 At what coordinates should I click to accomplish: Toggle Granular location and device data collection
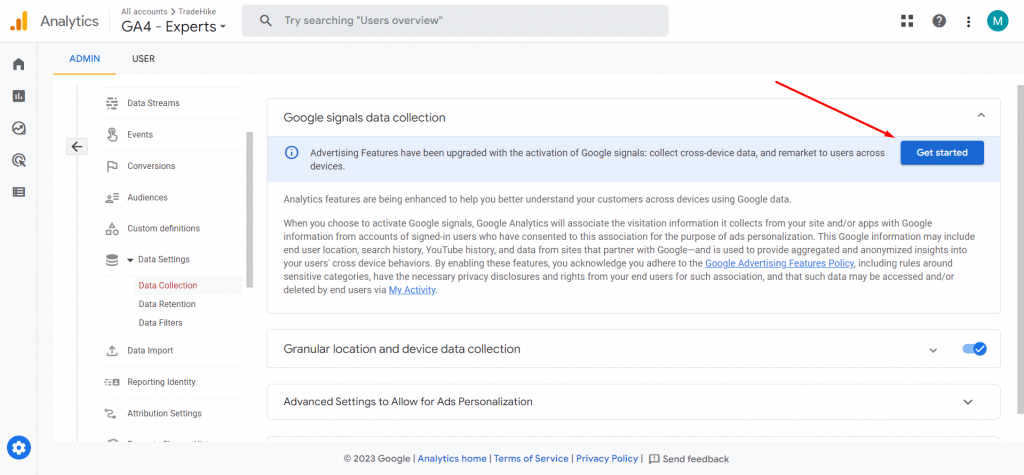(x=974, y=349)
